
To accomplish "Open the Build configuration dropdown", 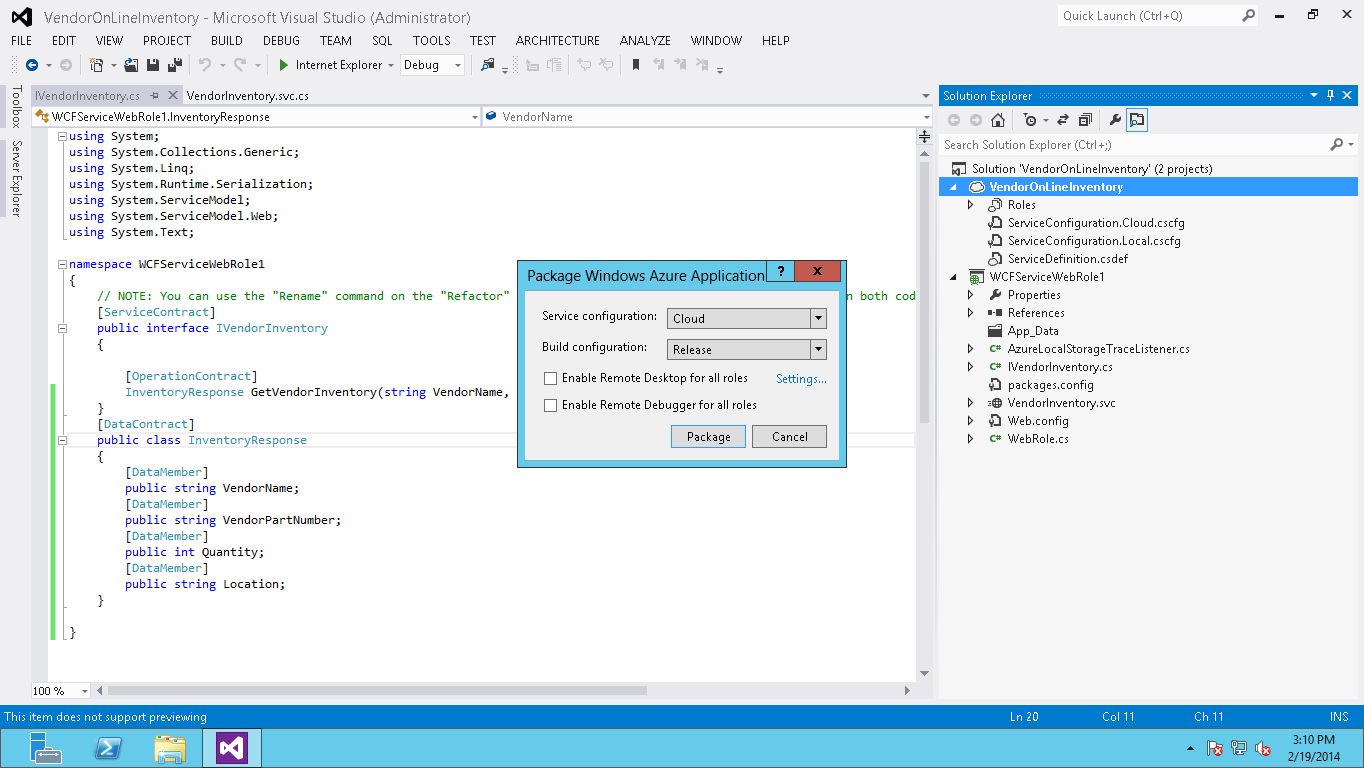I will pos(818,349).
